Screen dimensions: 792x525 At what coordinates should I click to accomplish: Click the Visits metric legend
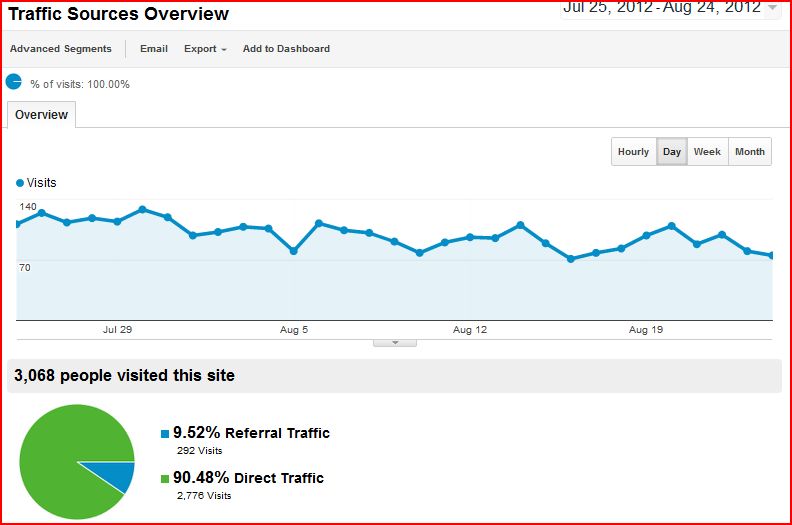pyautogui.click(x=36, y=183)
